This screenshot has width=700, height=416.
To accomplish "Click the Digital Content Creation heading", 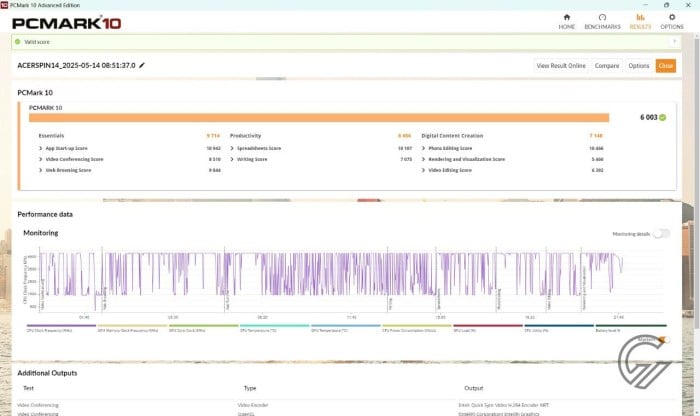I will [x=452, y=136].
